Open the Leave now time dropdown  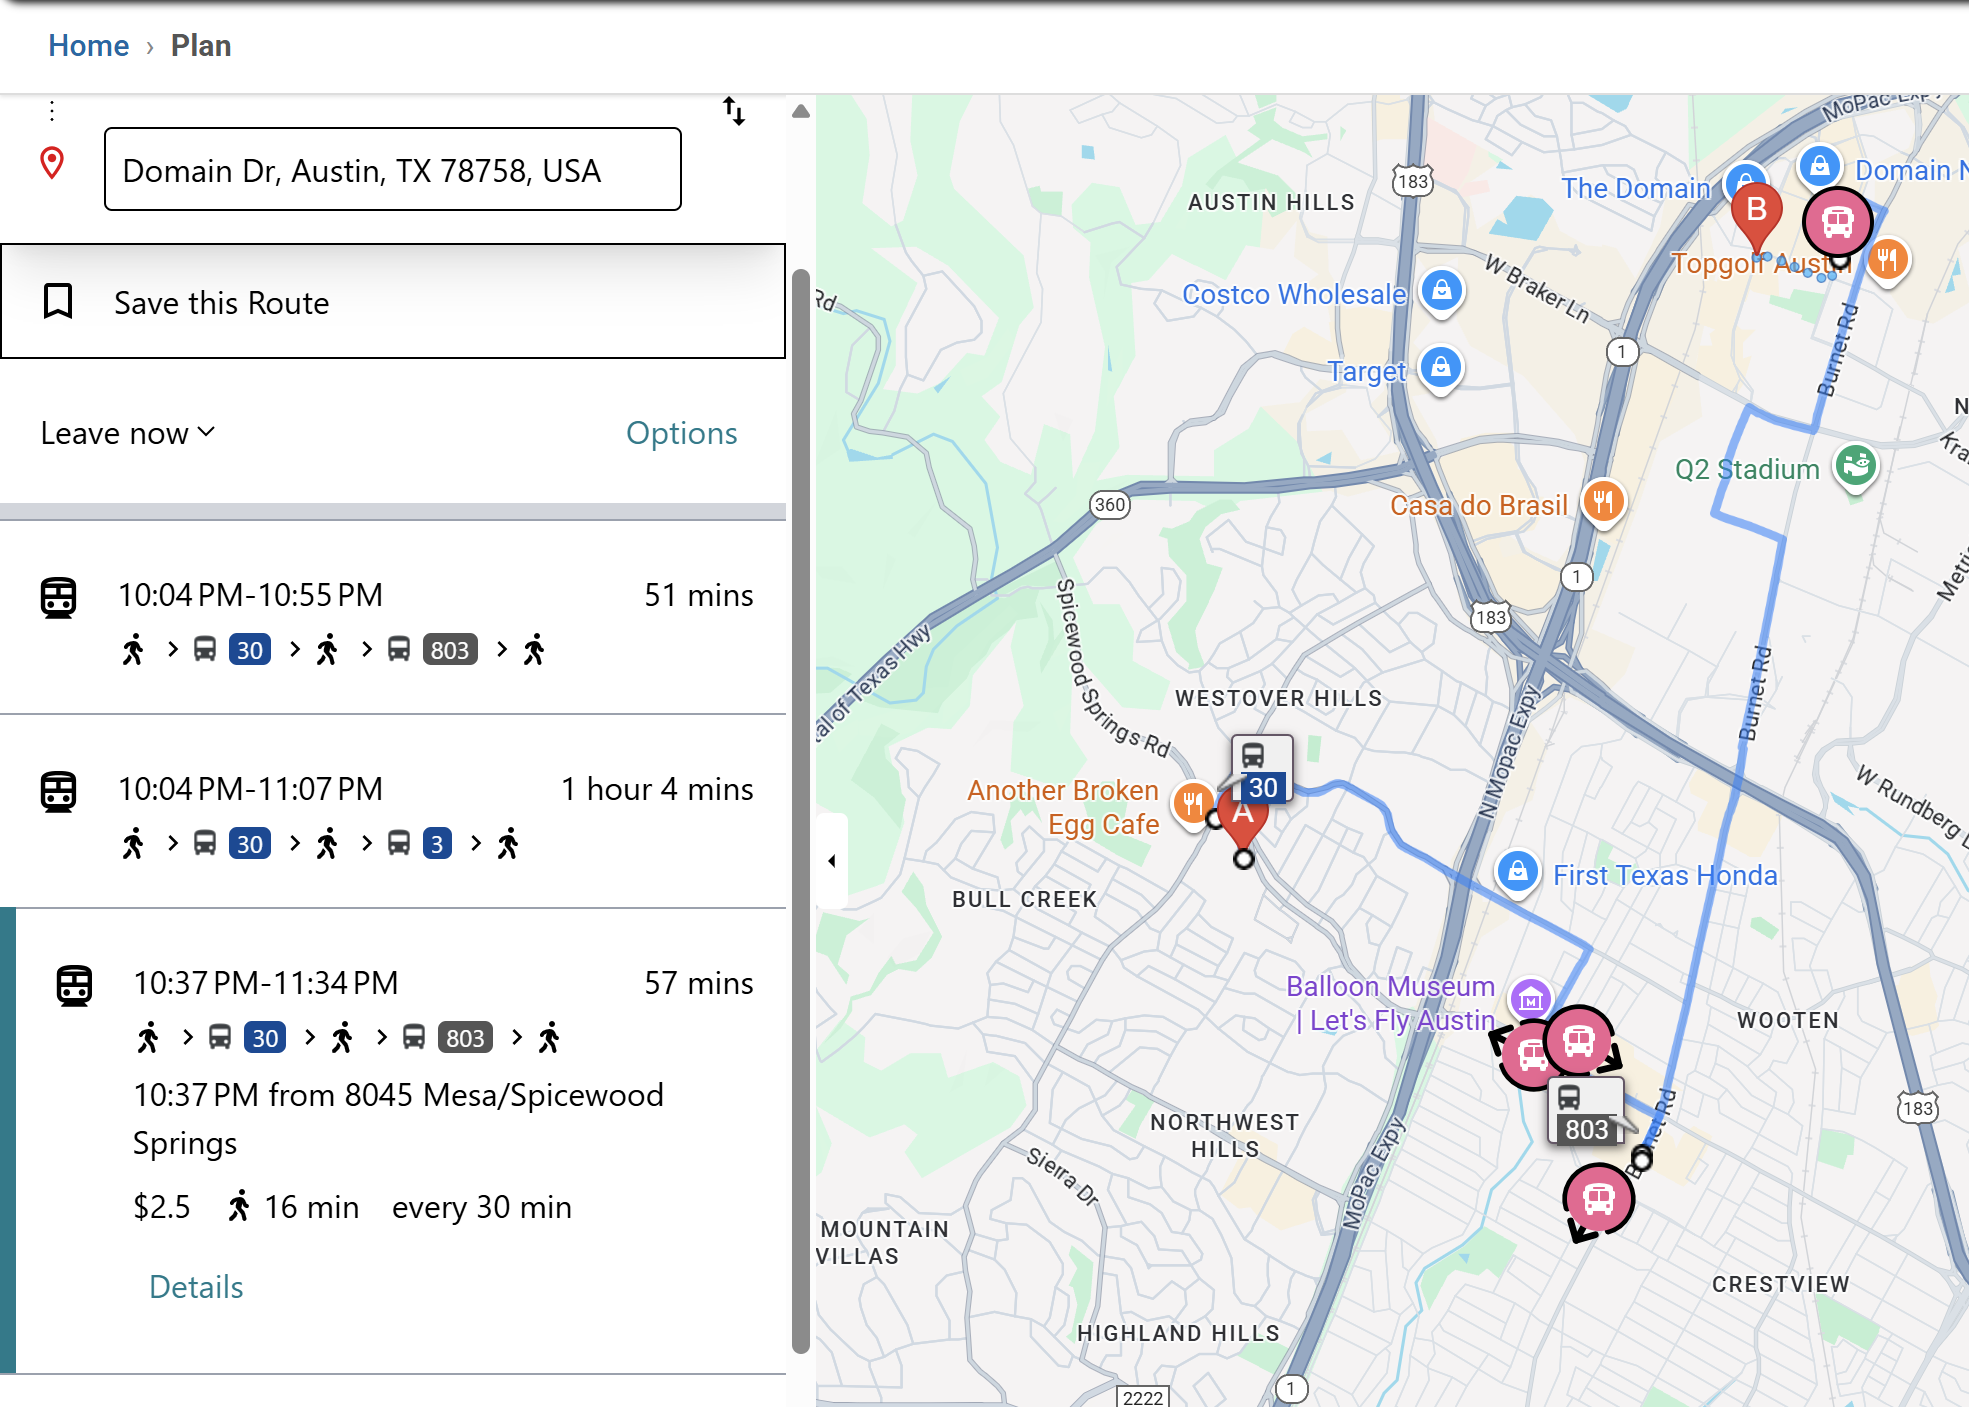(128, 433)
